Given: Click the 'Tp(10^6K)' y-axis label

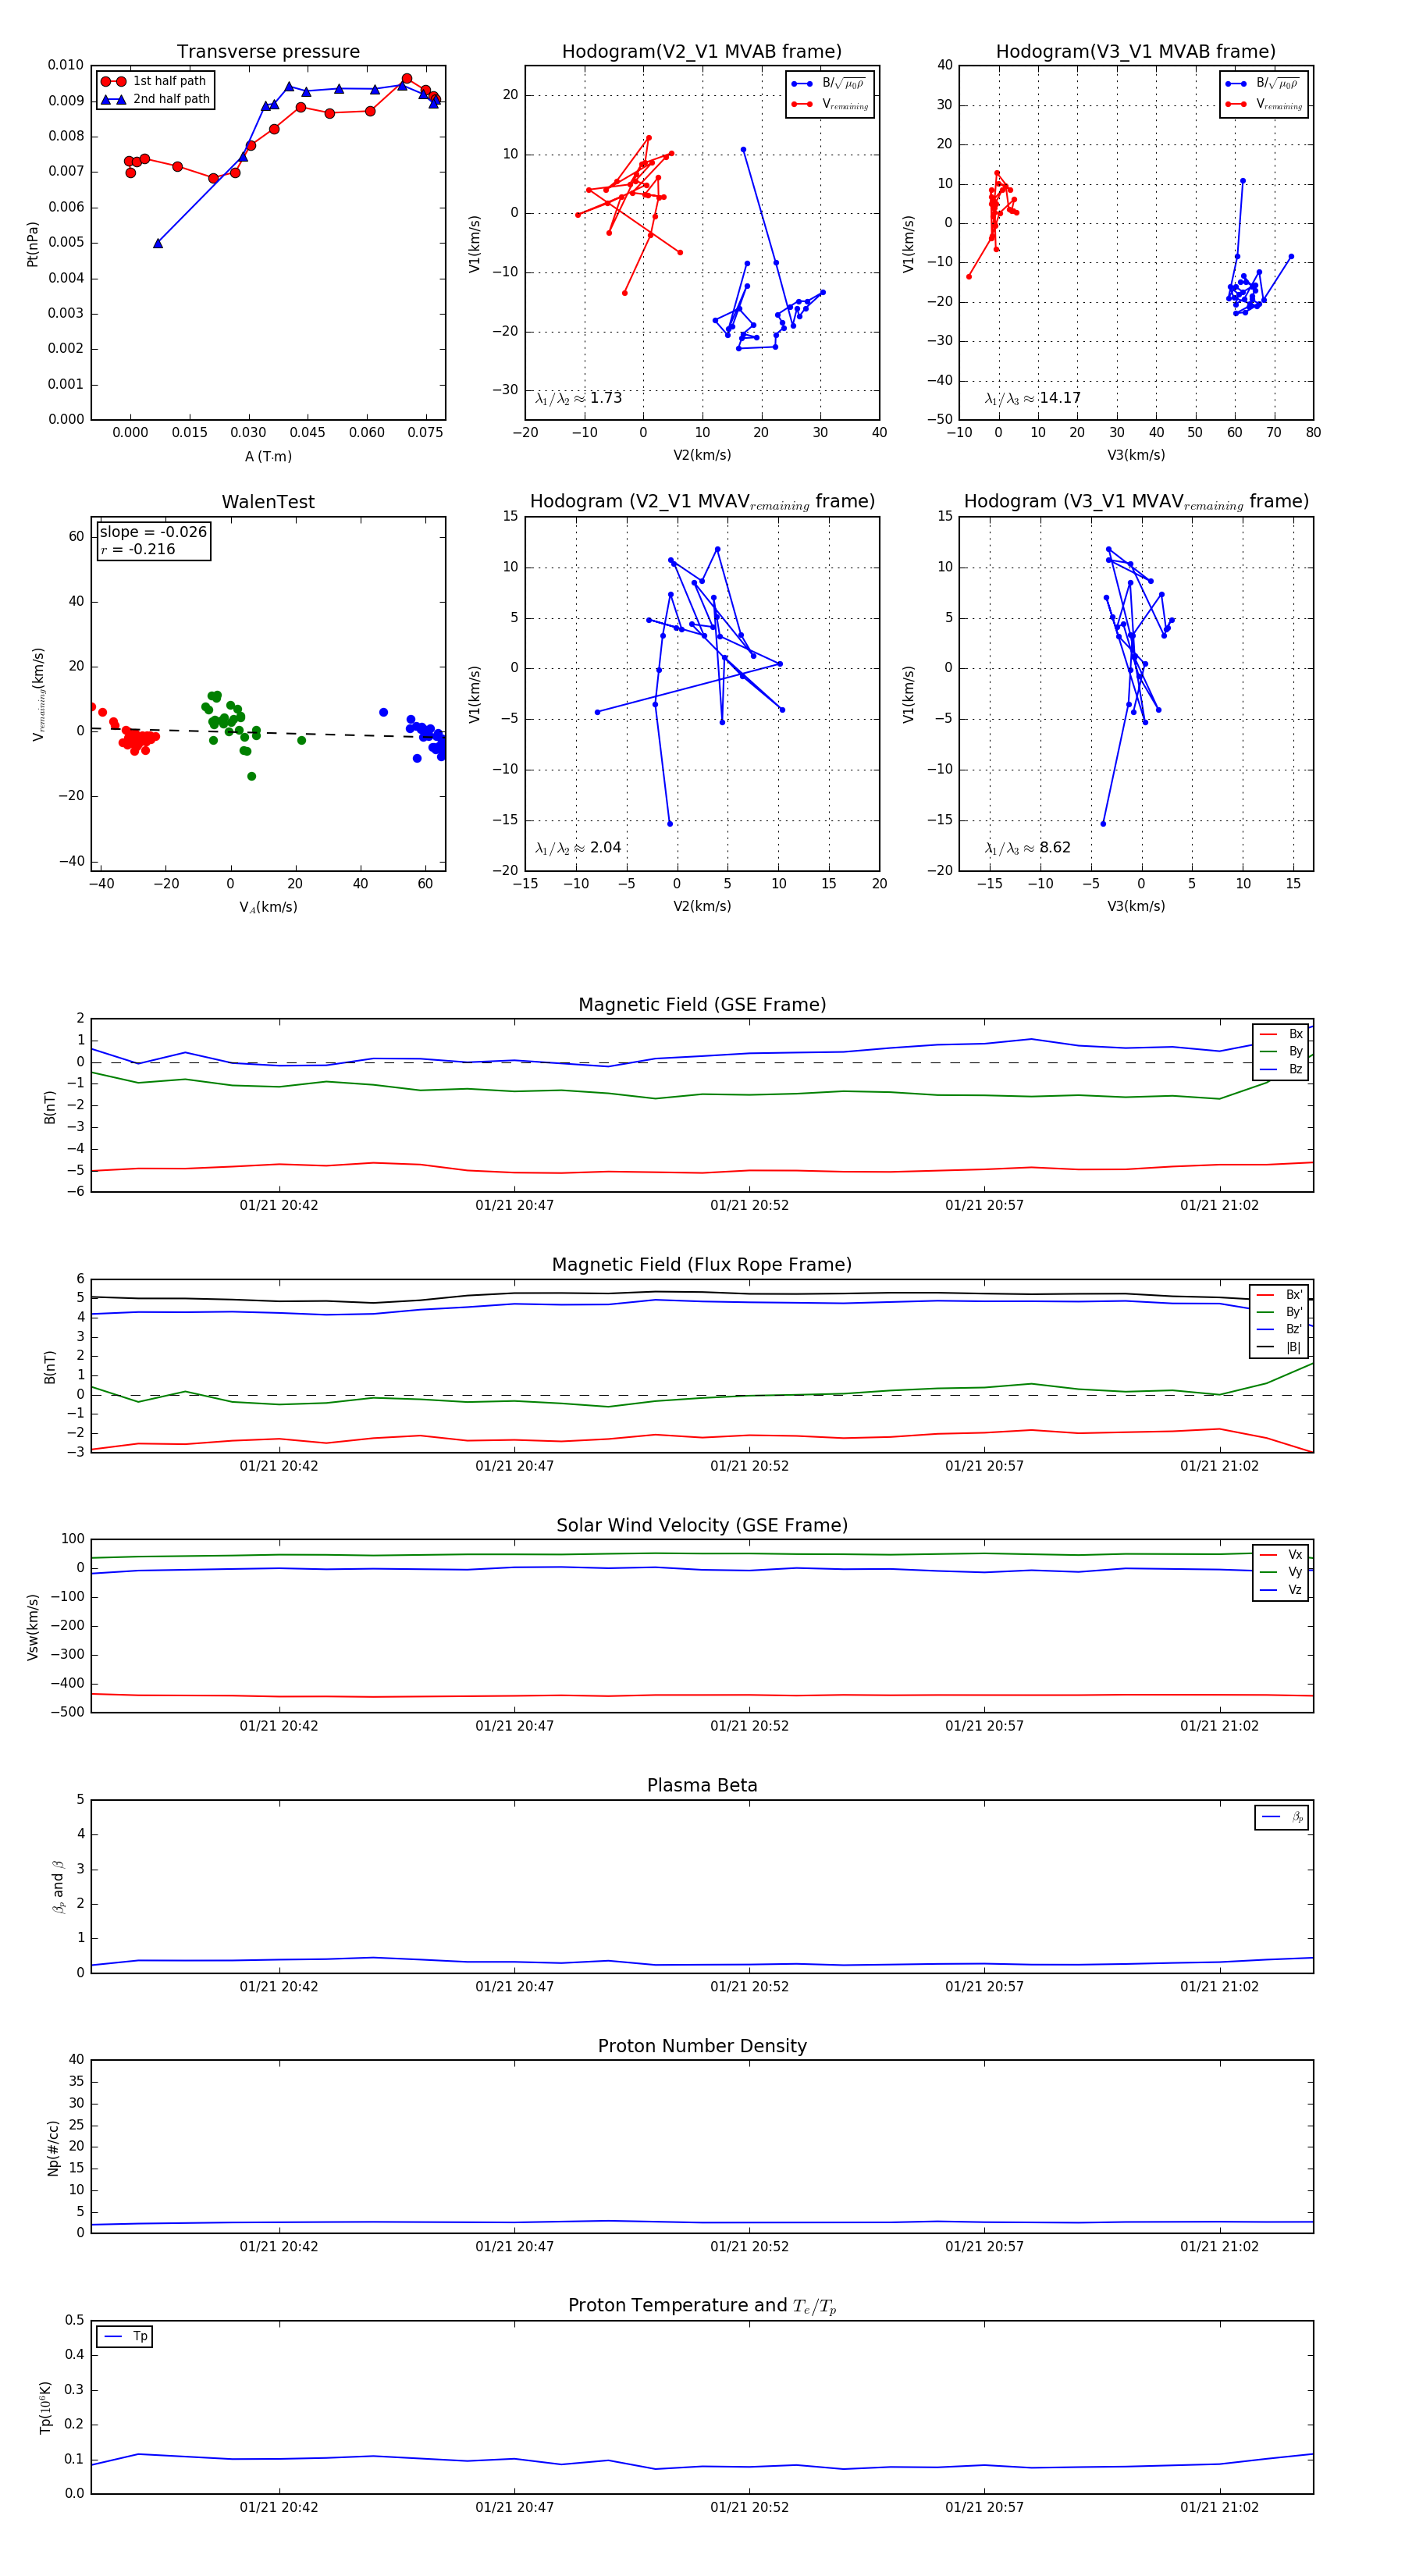Looking at the screenshot, I should click(x=46, y=2407).
